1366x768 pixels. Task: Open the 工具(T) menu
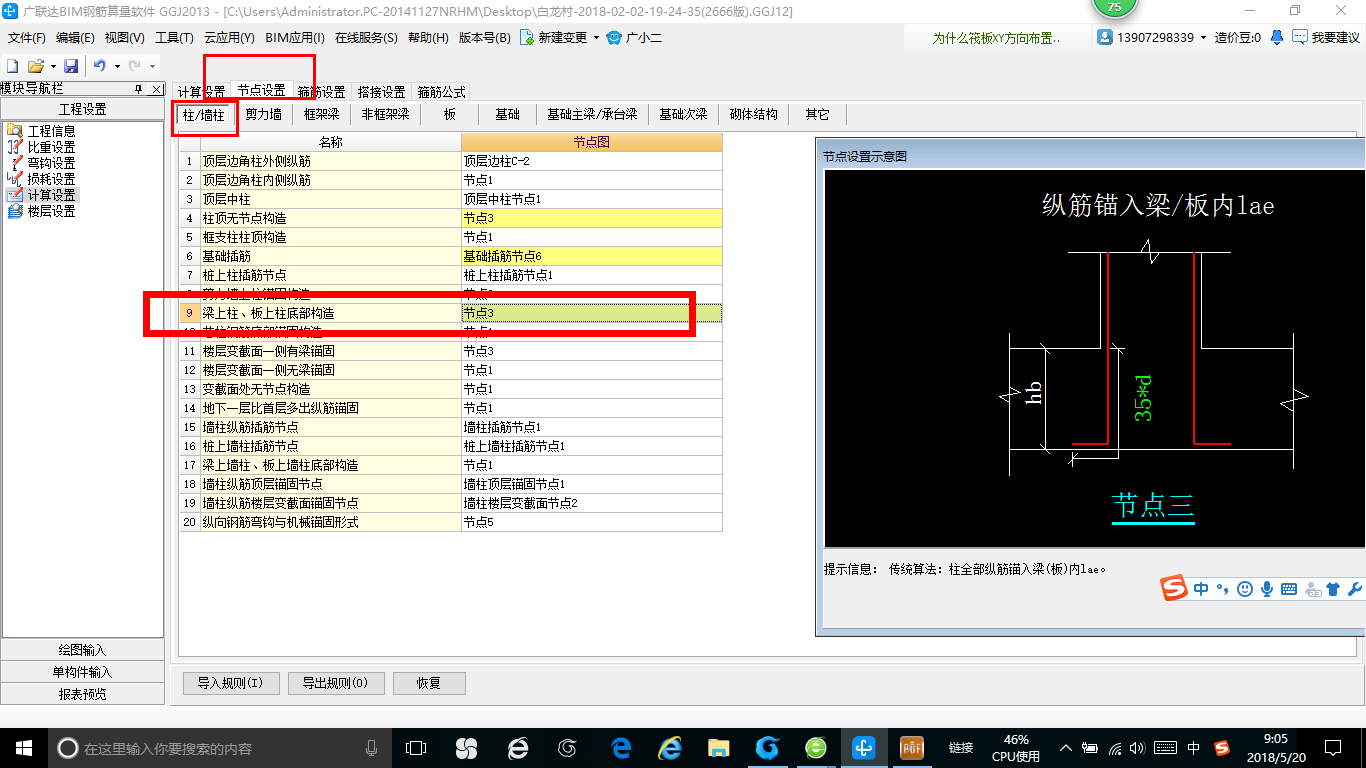[x=174, y=38]
